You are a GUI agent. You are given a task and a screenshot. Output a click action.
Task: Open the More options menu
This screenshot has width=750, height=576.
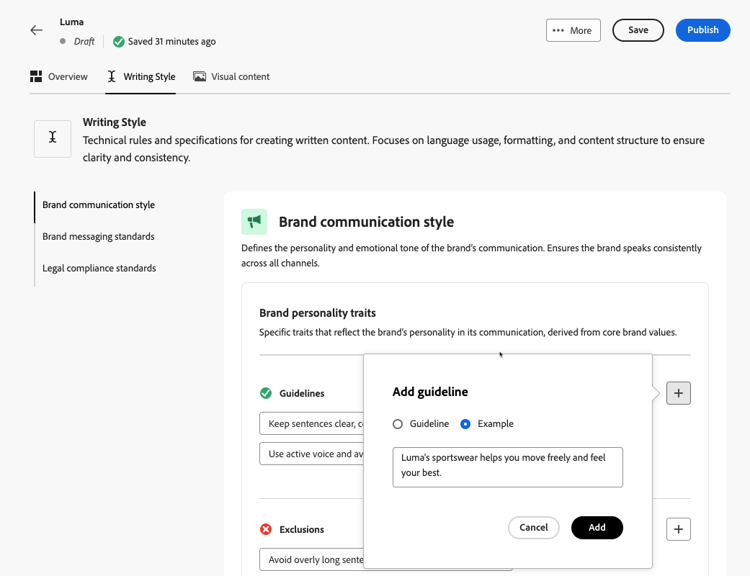tap(573, 30)
